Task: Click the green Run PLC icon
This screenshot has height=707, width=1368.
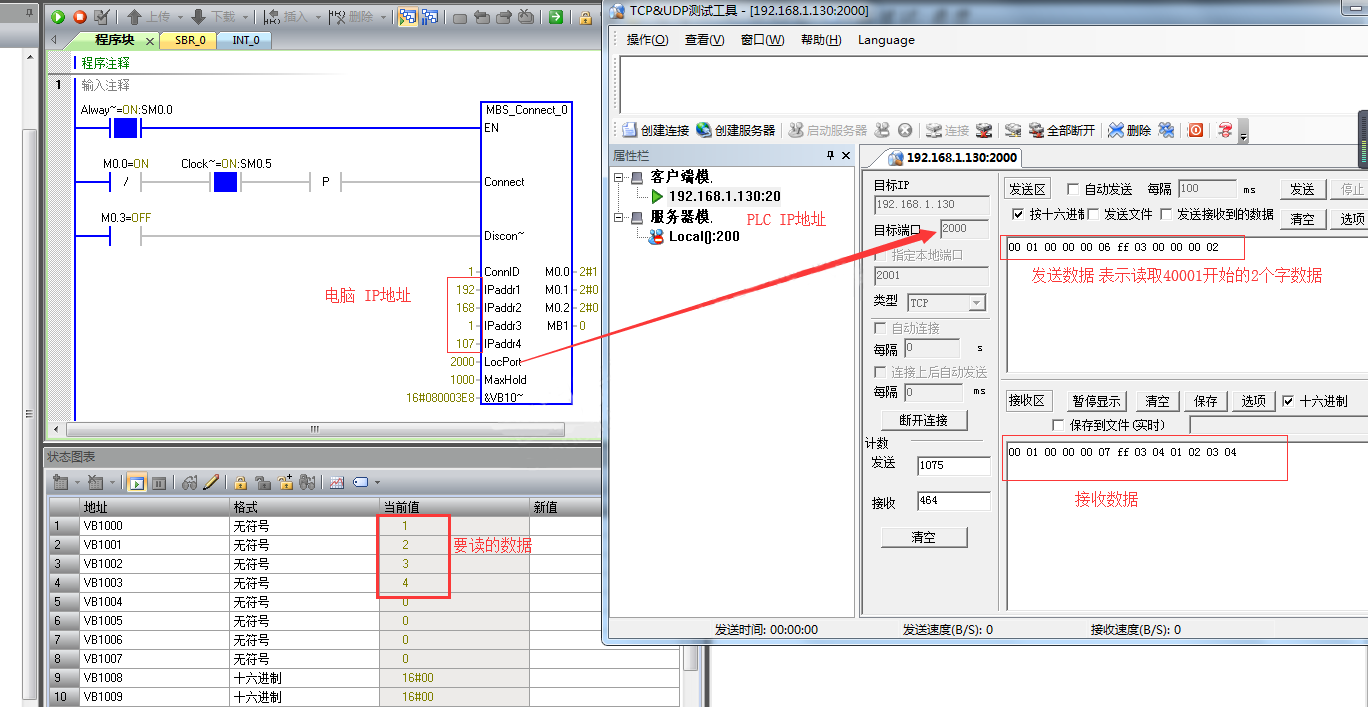Action: [58, 17]
